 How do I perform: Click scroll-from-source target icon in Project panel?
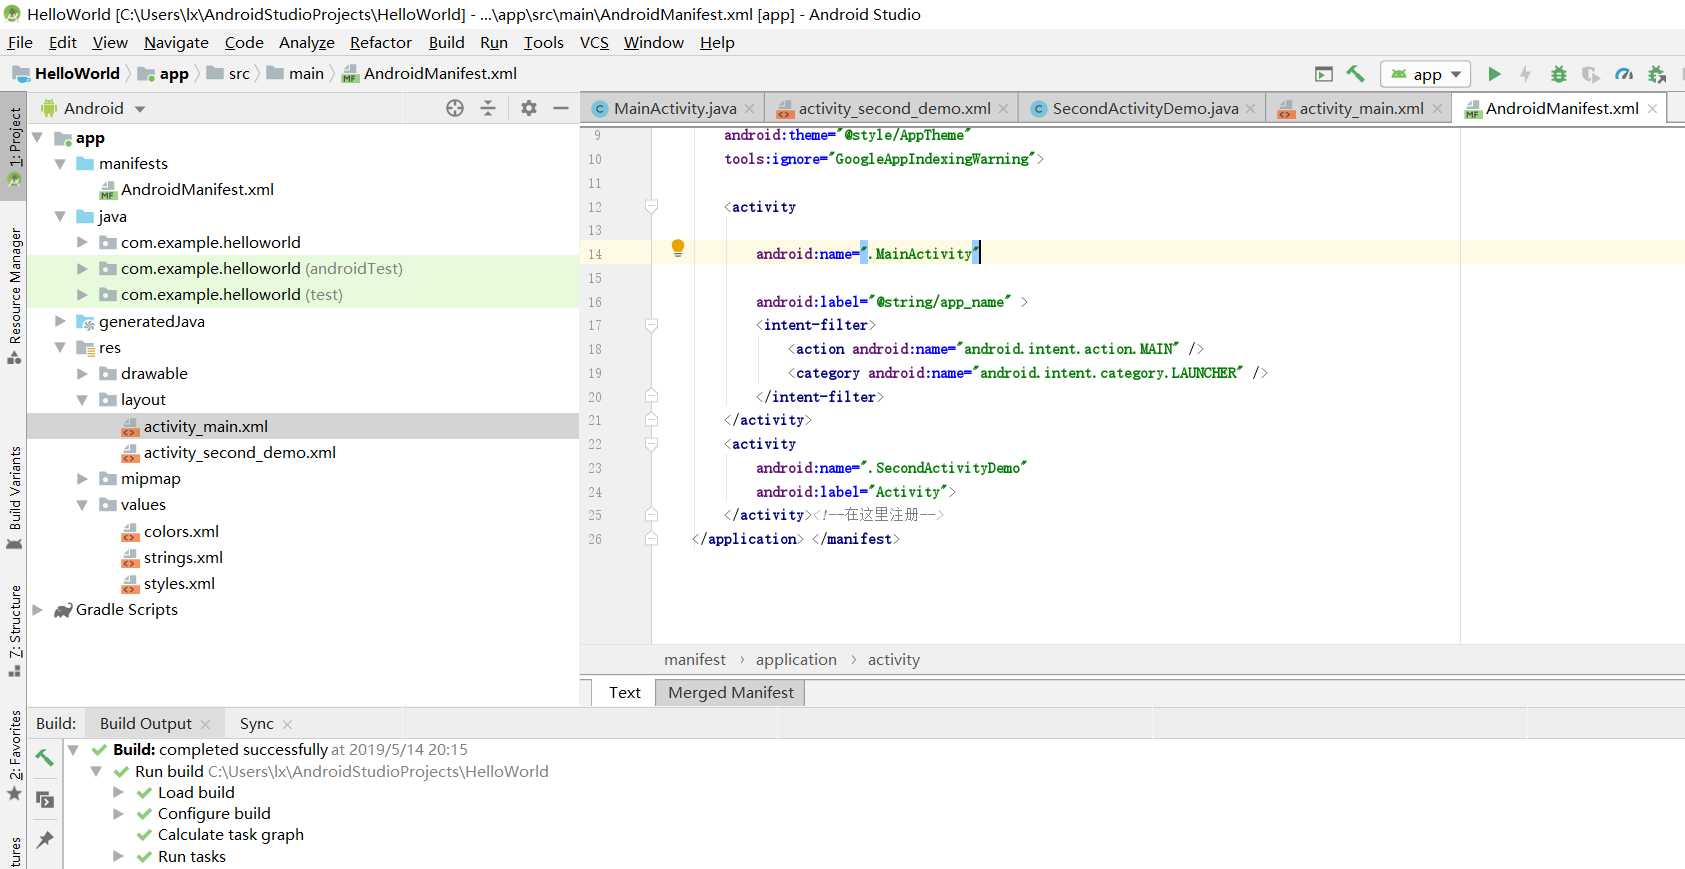tap(455, 108)
